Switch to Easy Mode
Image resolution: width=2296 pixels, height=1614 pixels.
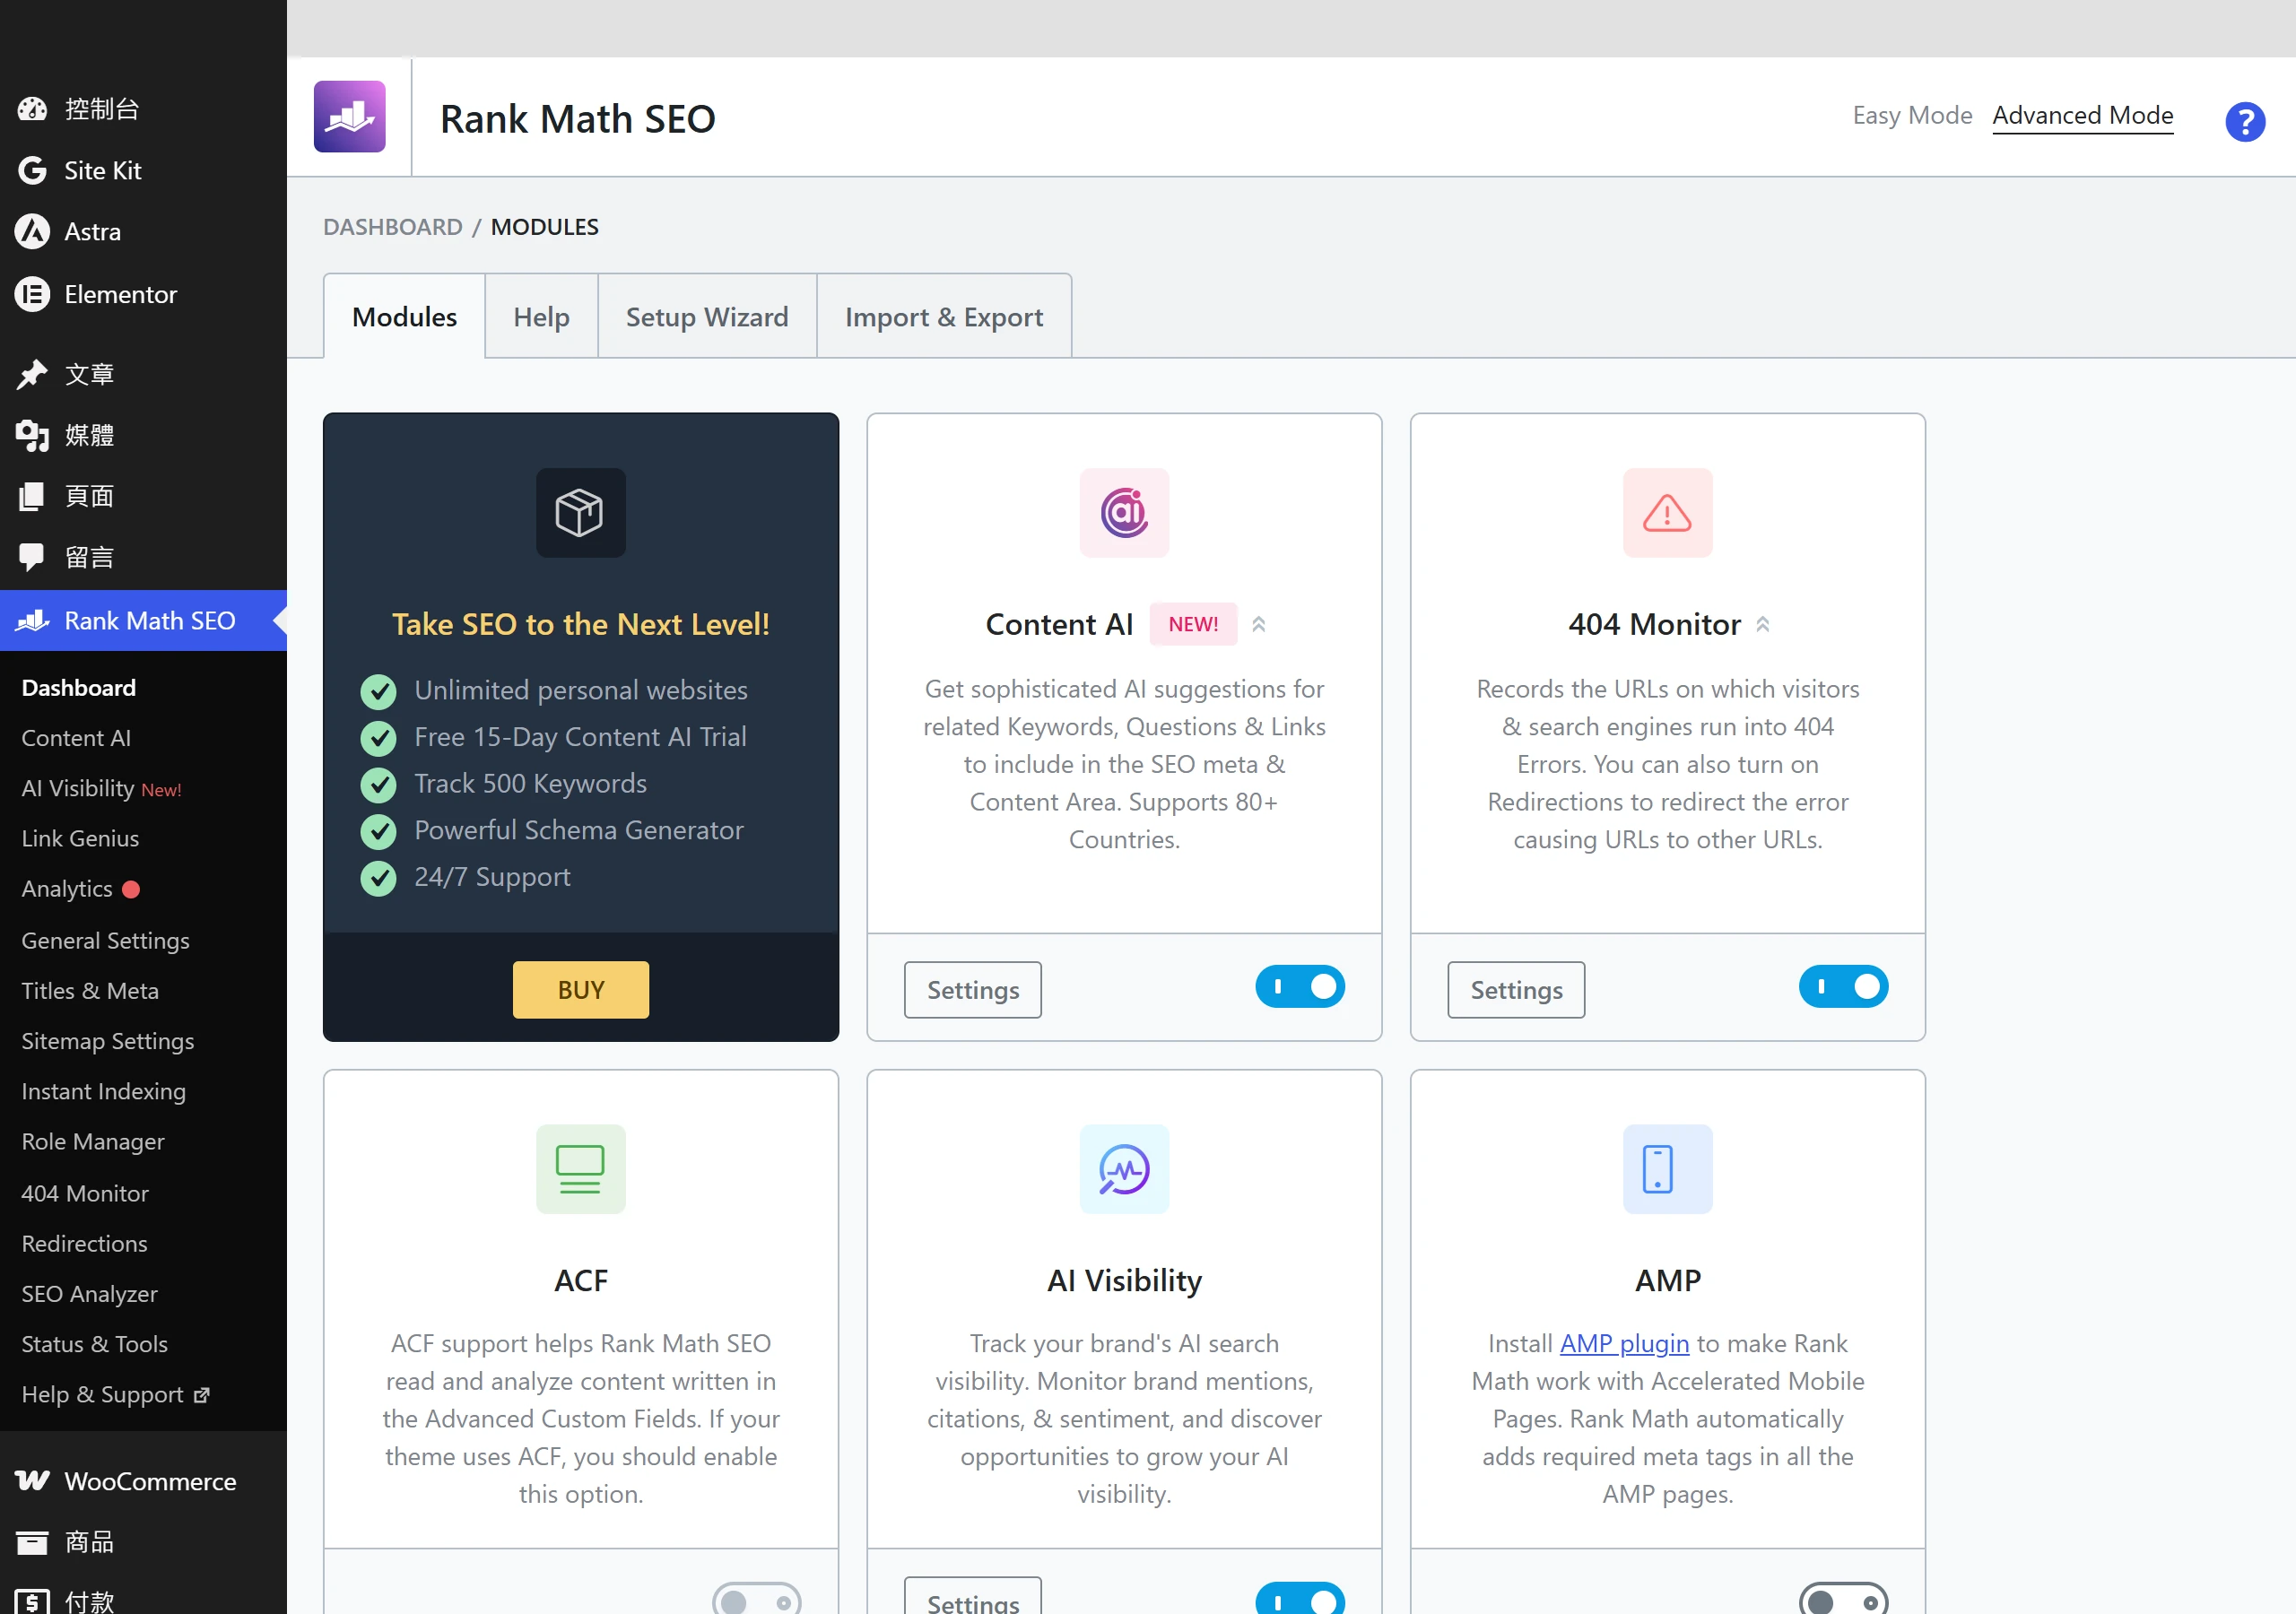tap(1912, 115)
